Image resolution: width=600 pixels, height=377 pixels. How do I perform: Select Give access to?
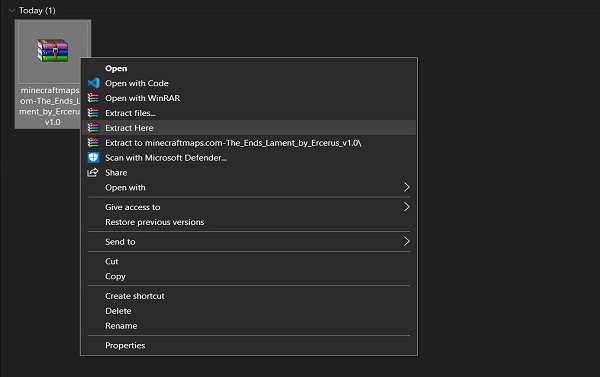pyautogui.click(x=249, y=207)
